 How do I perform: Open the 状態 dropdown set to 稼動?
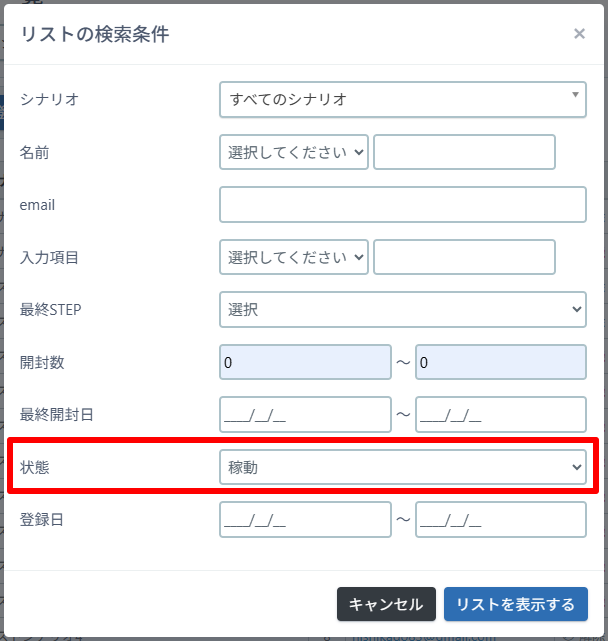coord(402,467)
